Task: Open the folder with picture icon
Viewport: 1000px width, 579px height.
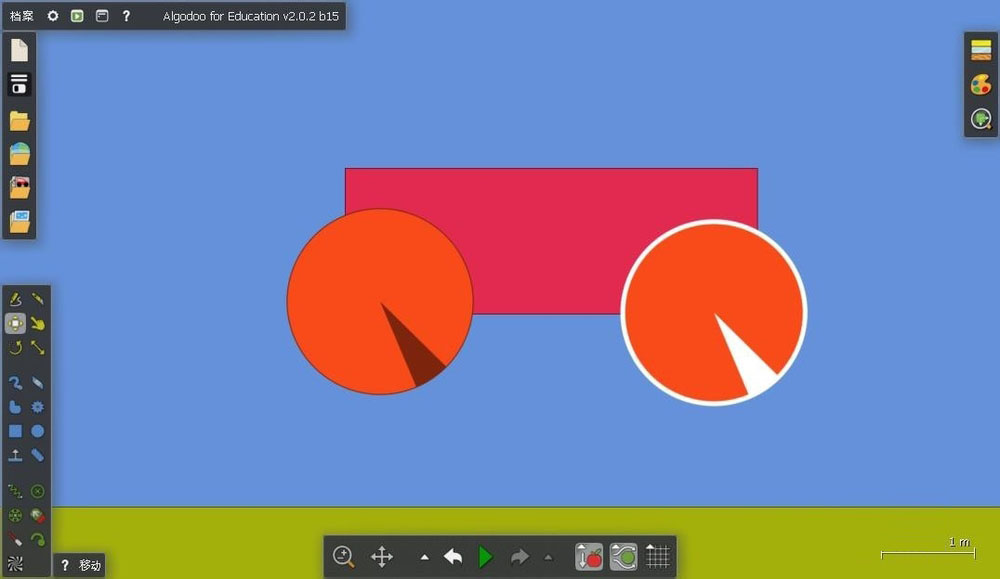Action: point(19,221)
